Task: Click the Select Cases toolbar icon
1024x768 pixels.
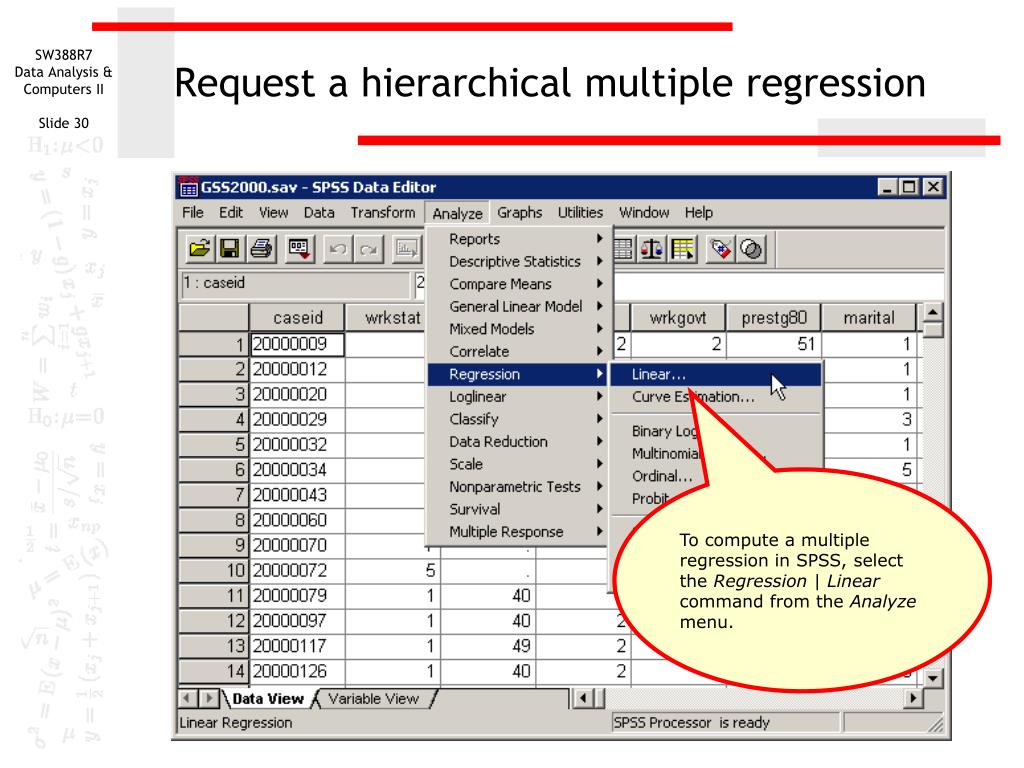Action: (x=682, y=249)
